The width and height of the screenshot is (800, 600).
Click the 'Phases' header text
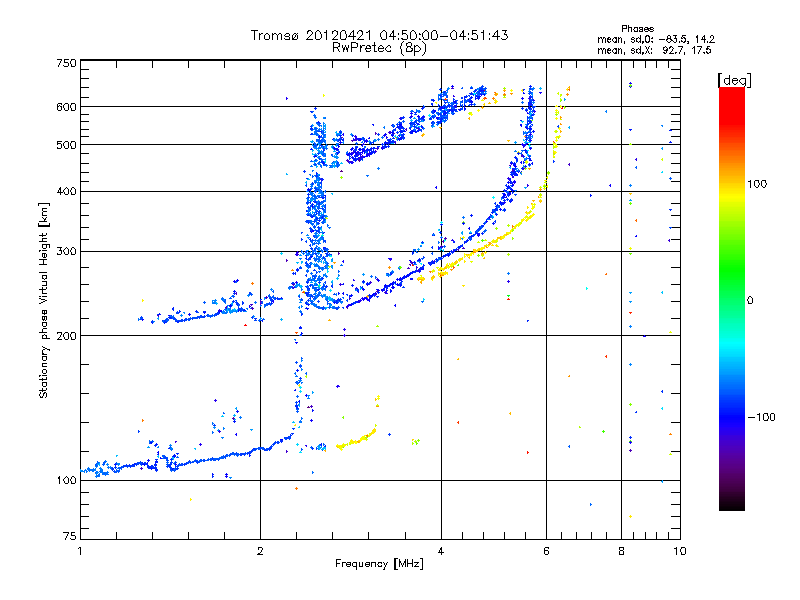(x=637, y=29)
